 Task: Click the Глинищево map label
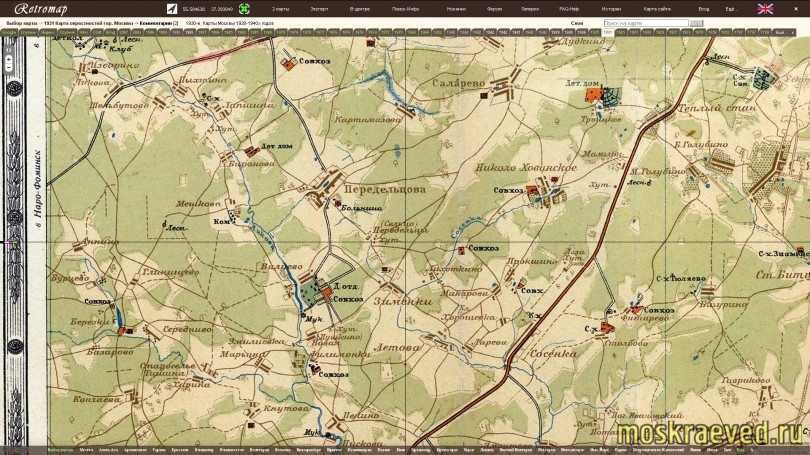click(170, 272)
